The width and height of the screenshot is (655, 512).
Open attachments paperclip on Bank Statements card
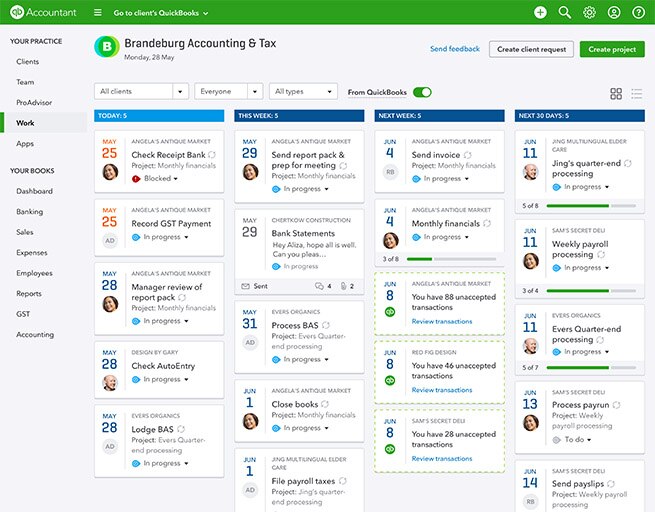[x=343, y=286]
